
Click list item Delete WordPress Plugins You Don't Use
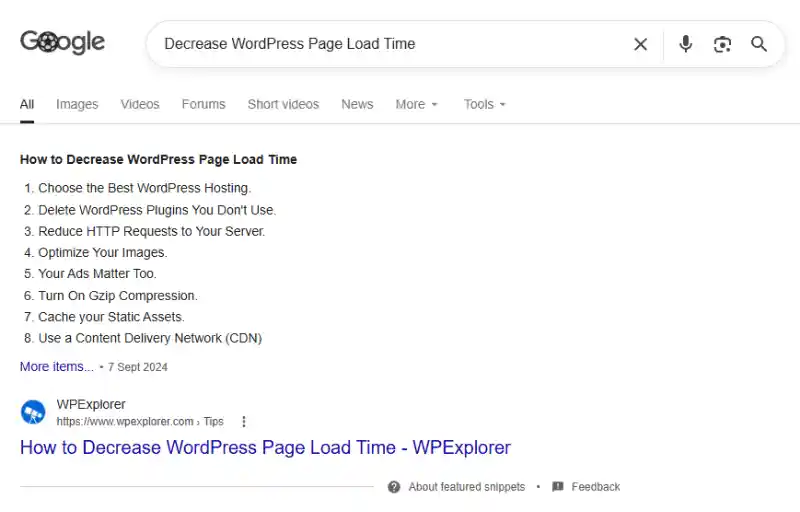(x=157, y=210)
